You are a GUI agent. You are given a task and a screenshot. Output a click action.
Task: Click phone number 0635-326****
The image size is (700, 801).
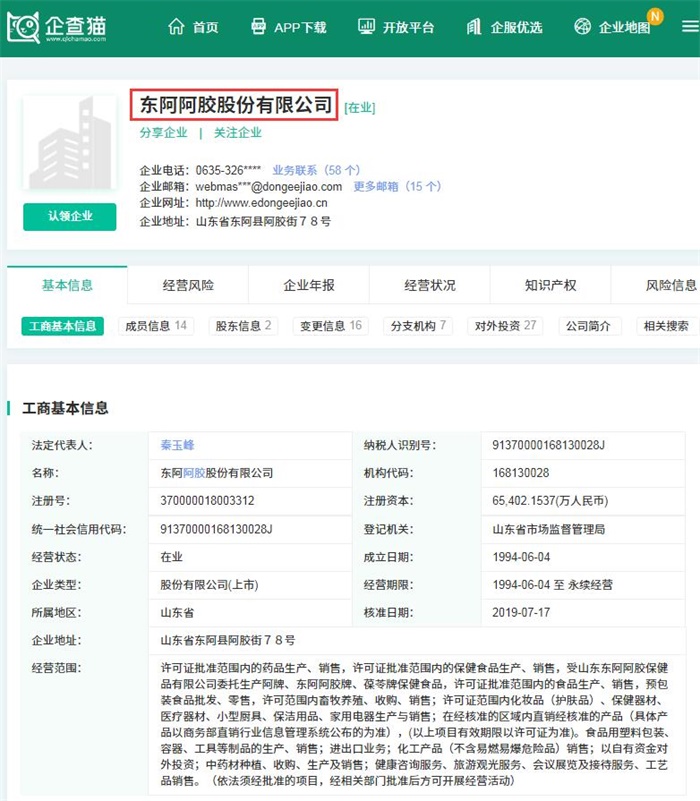[228, 170]
